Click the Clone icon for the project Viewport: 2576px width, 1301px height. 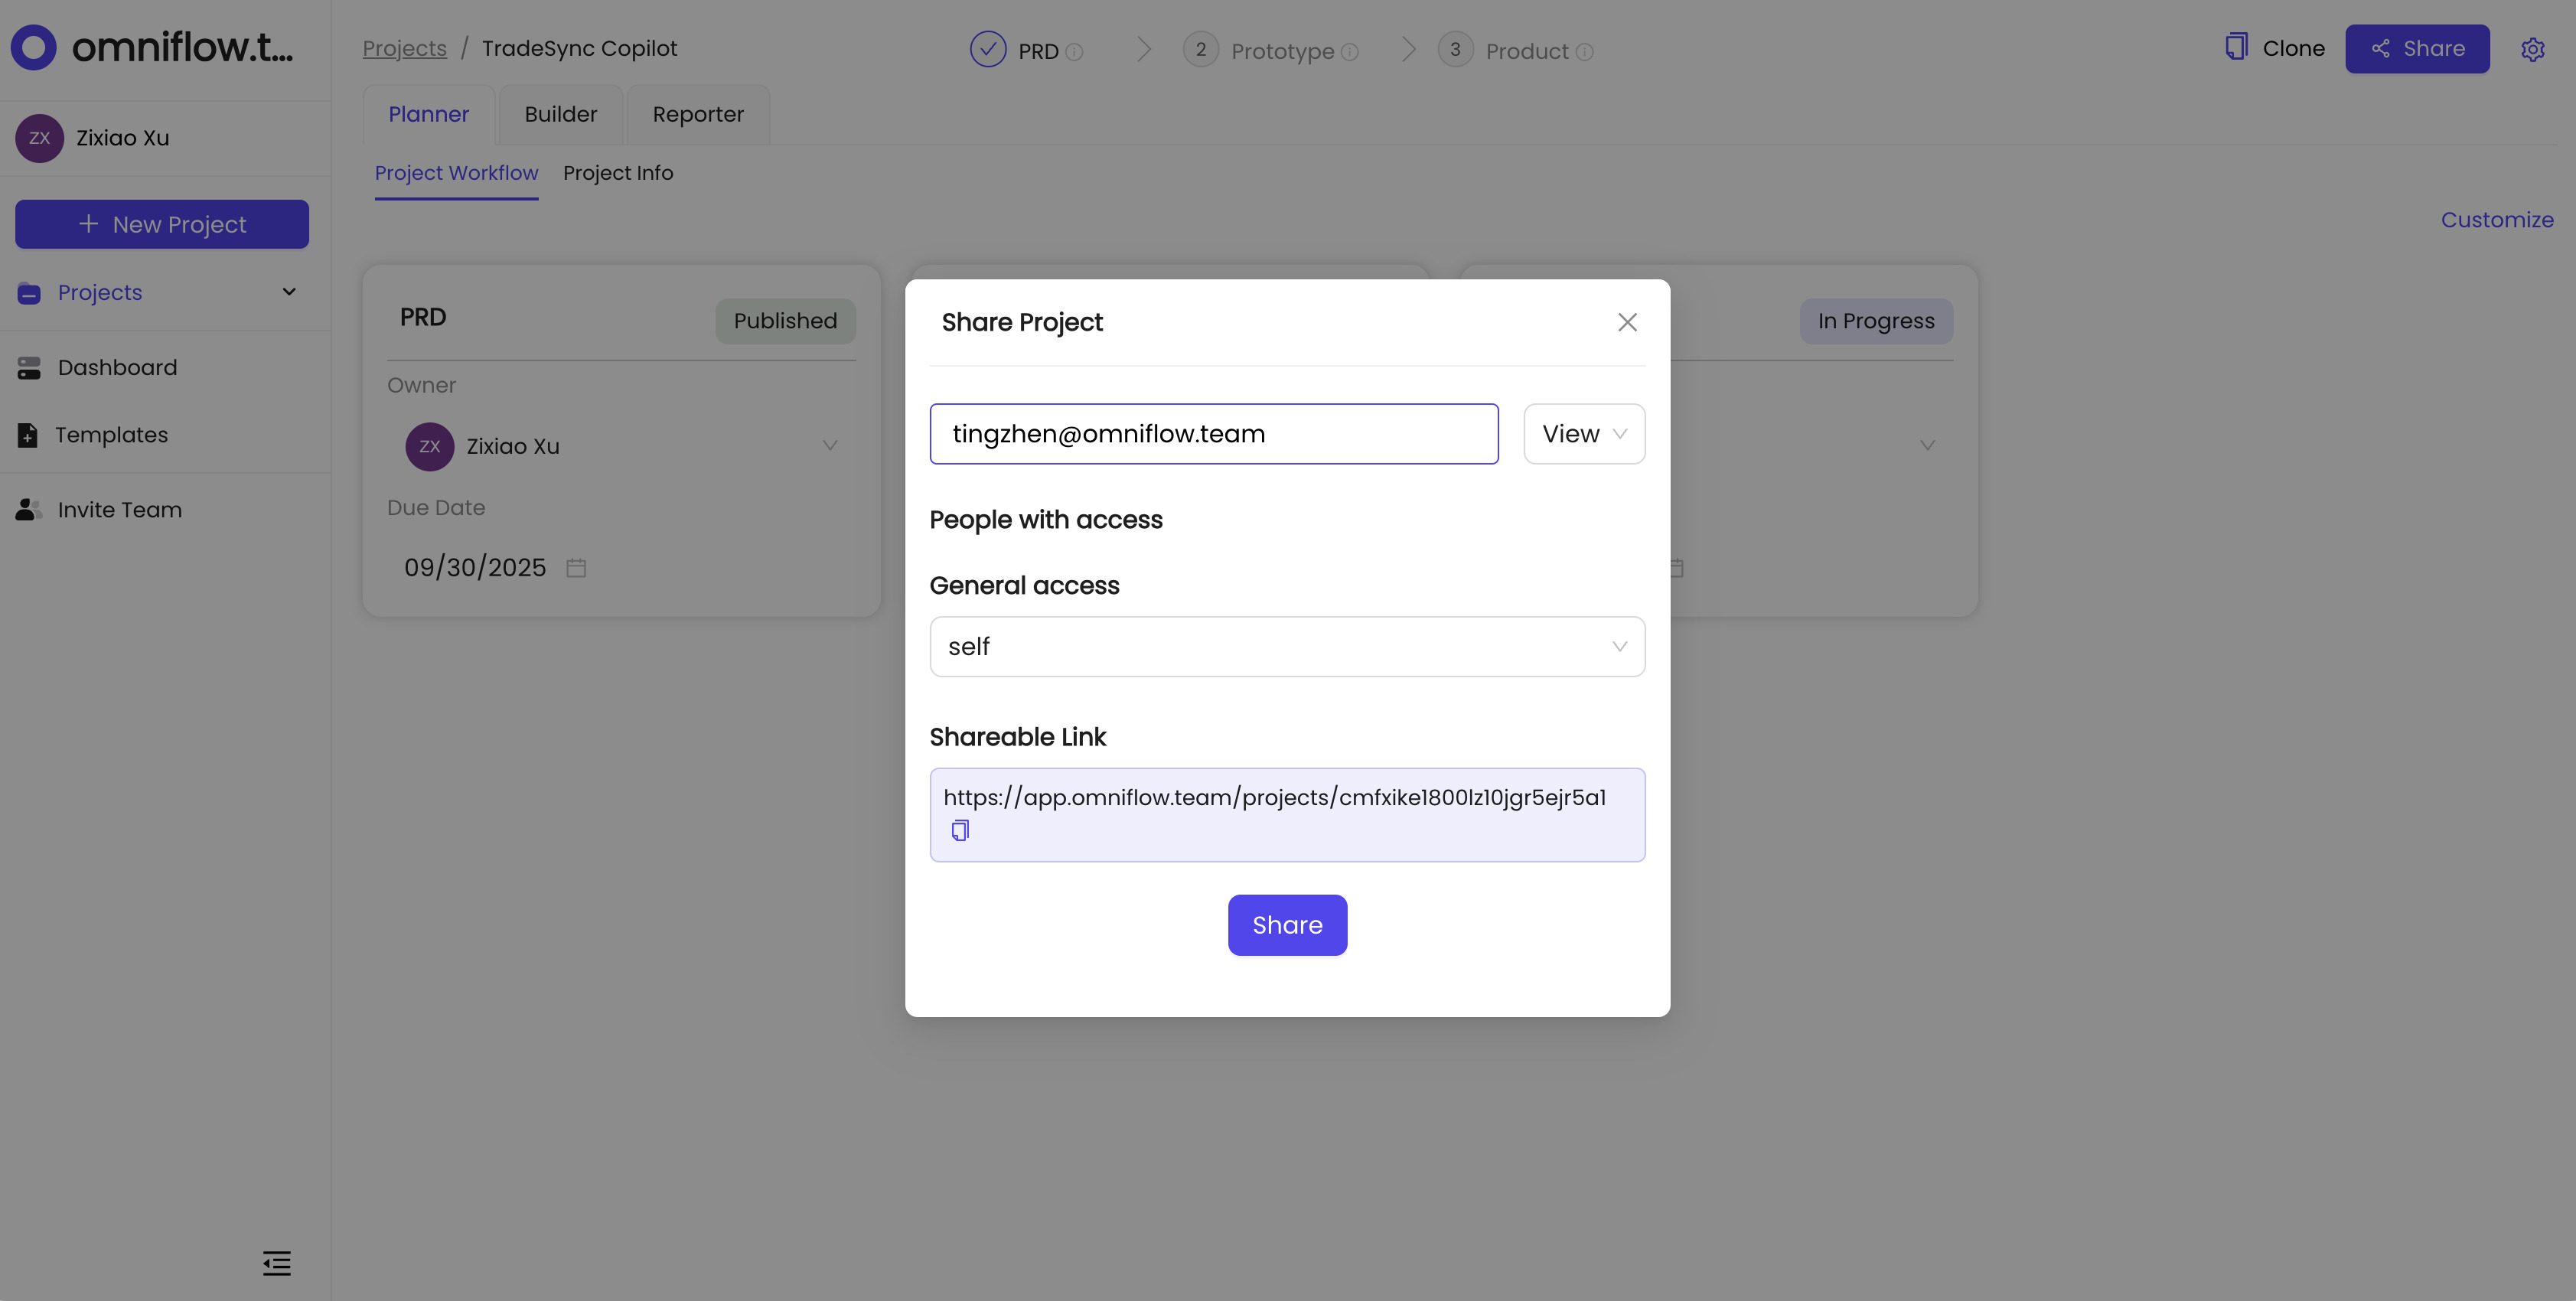2236,47
